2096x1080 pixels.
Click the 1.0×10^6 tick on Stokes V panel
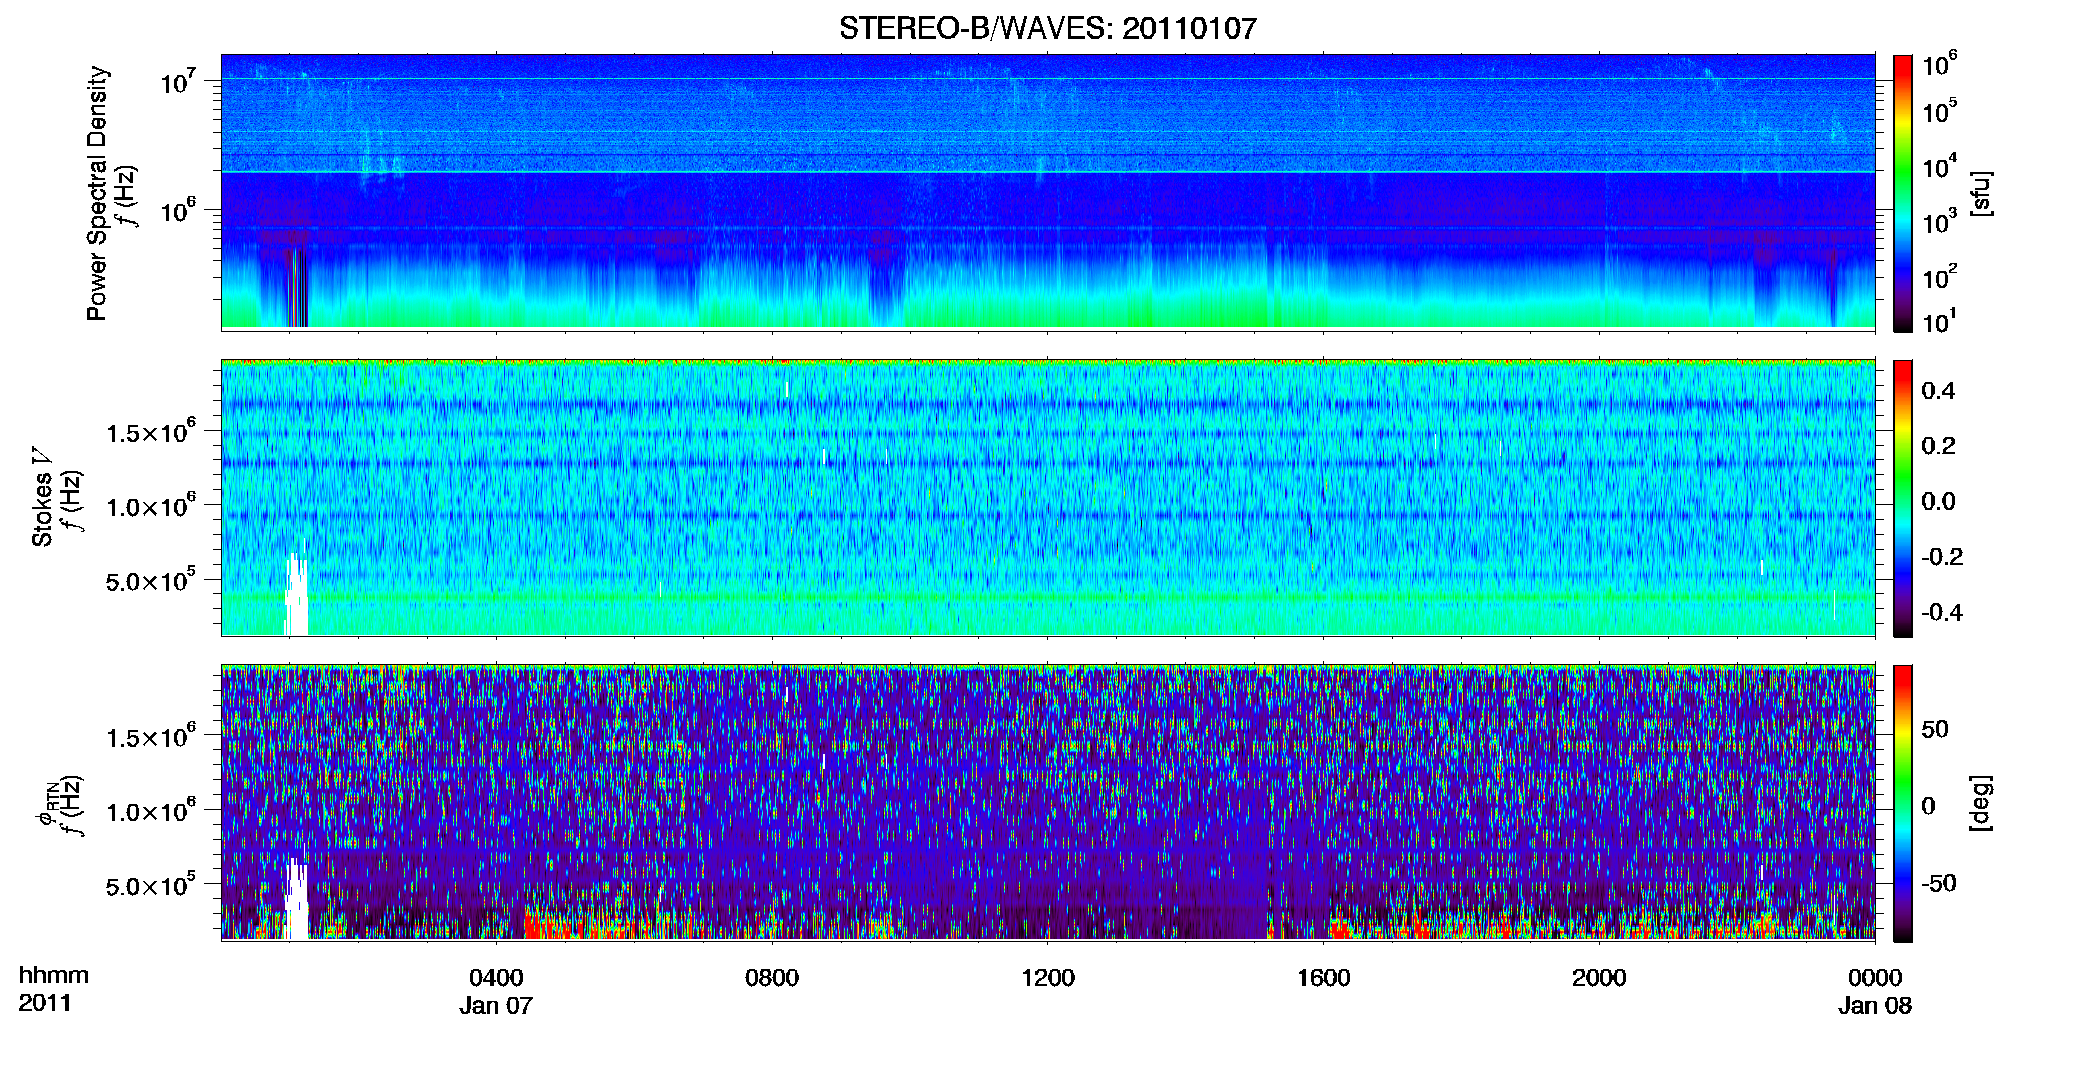pyautogui.click(x=151, y=506)
